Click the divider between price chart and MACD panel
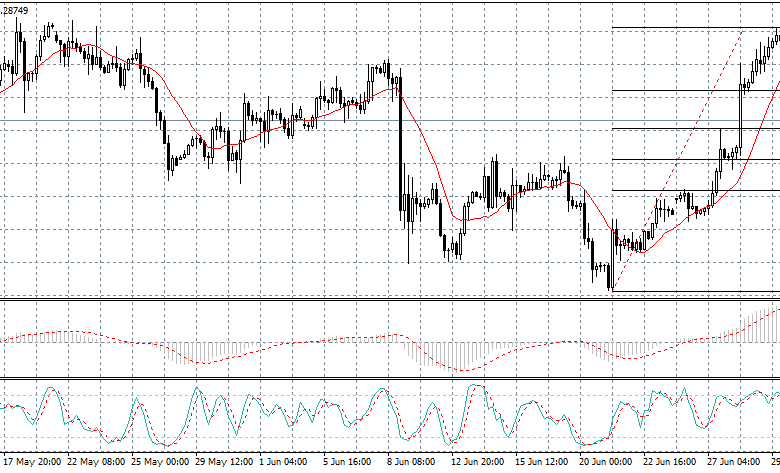The image size is (780, 473). pos(390,298)
